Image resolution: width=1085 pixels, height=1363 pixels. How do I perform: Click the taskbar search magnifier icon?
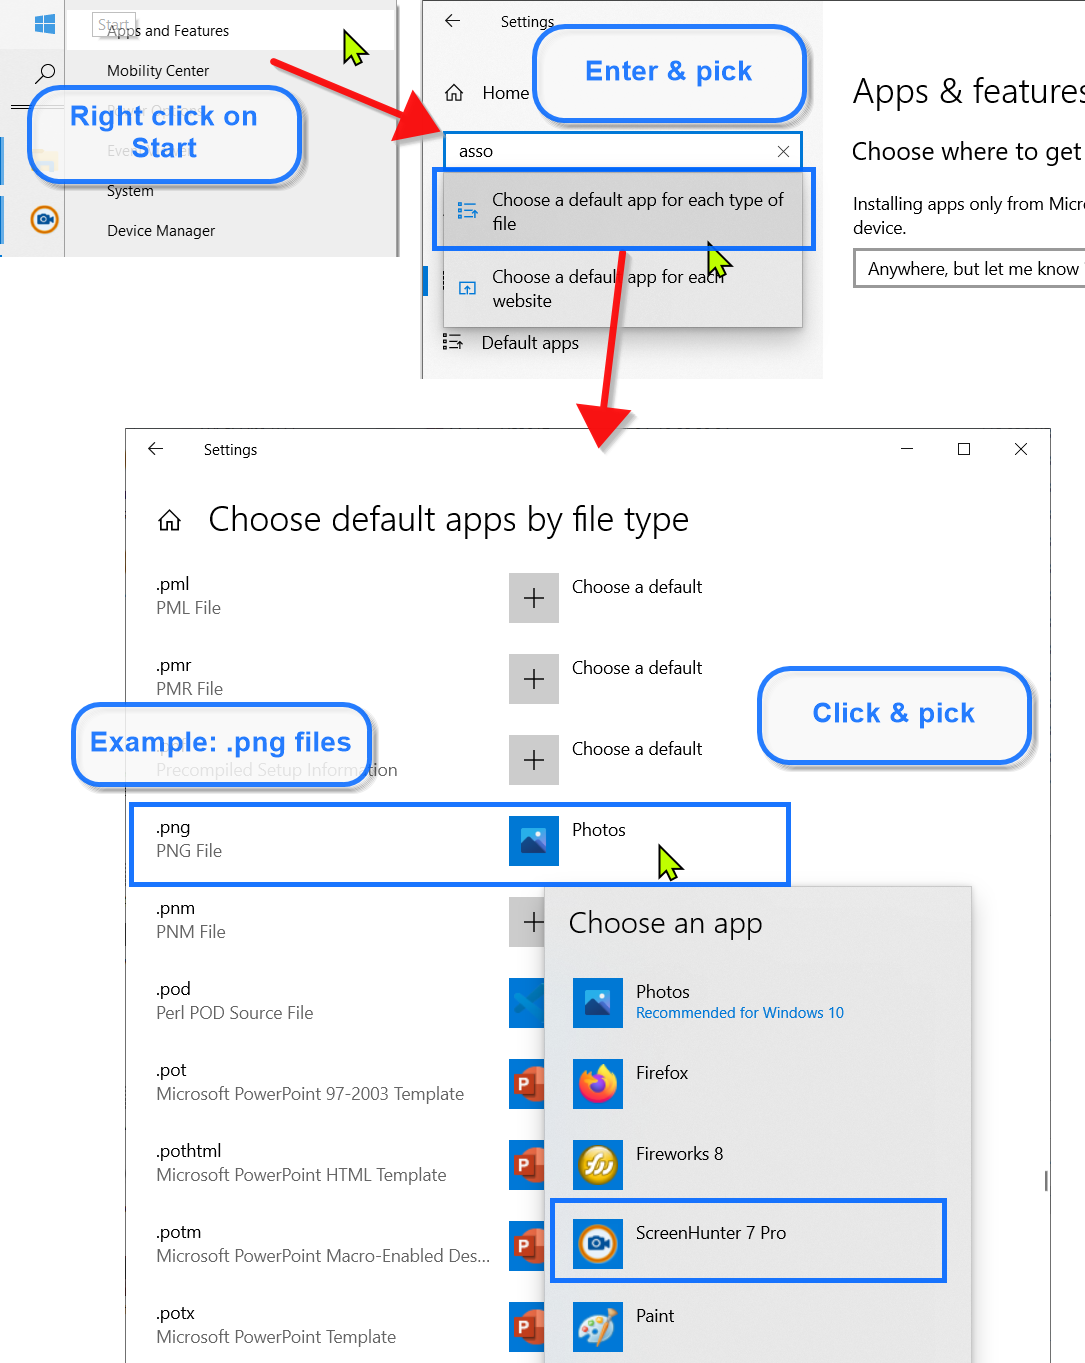(x=45, y=73)
